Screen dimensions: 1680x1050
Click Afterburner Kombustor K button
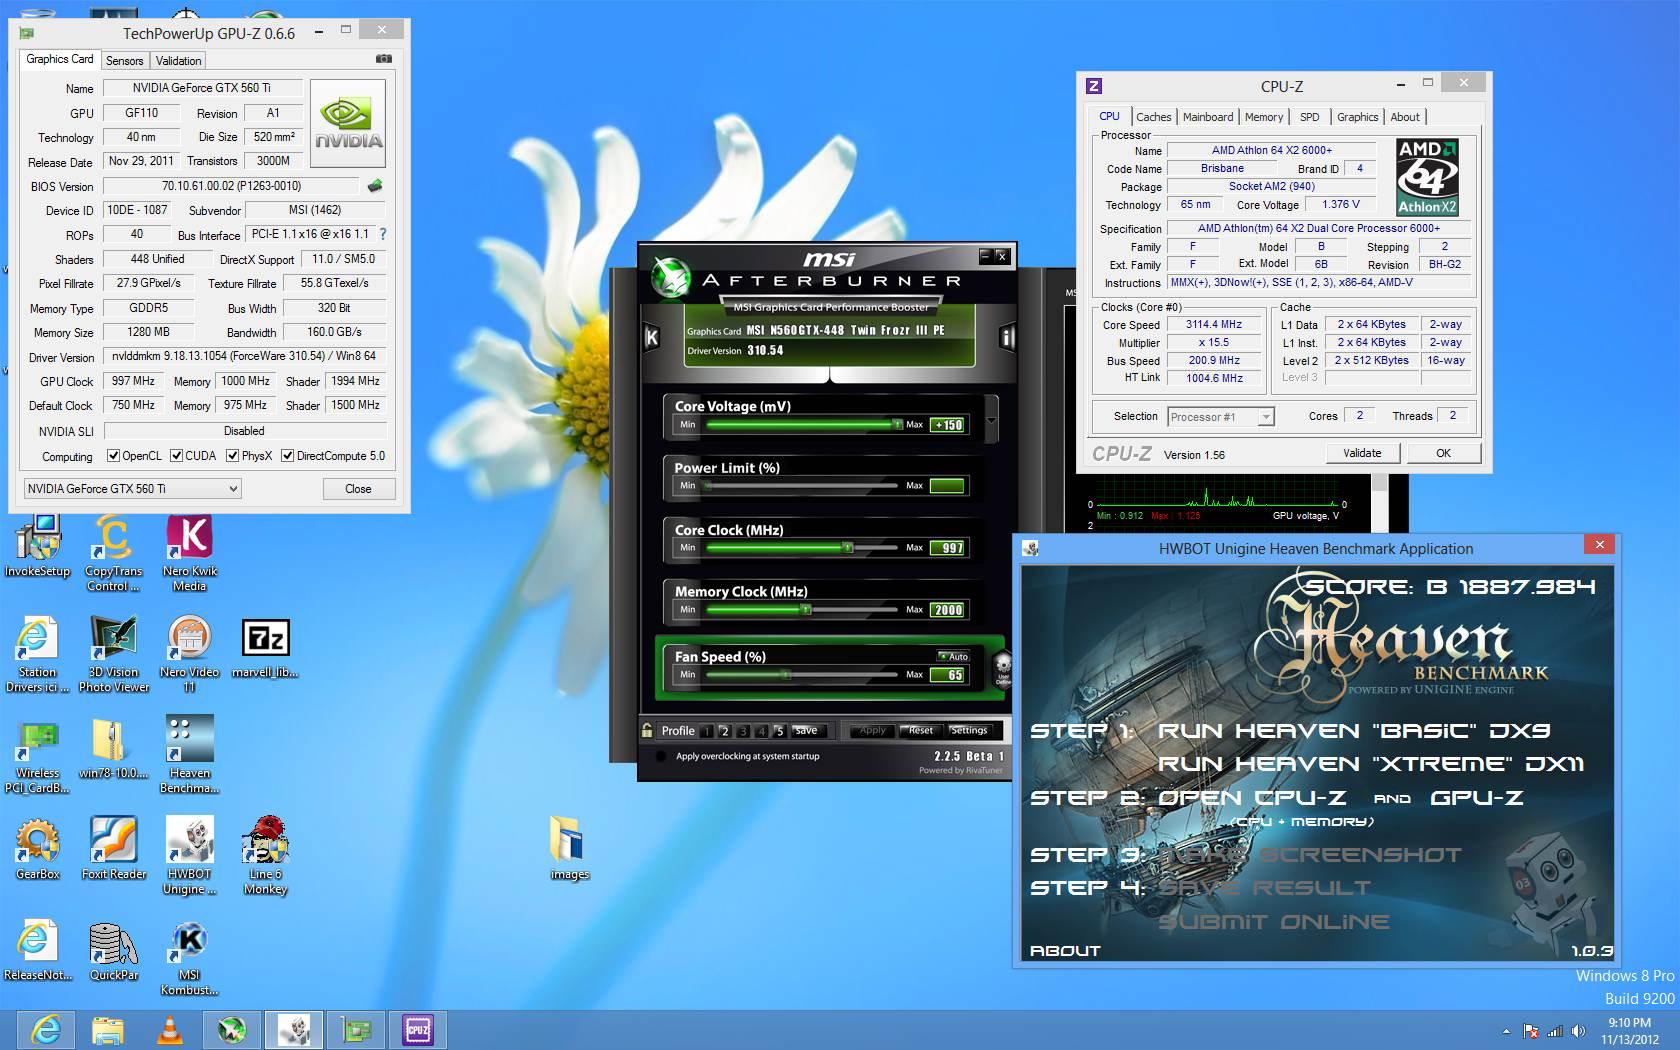pyautogui.click(x=651, y=337)
